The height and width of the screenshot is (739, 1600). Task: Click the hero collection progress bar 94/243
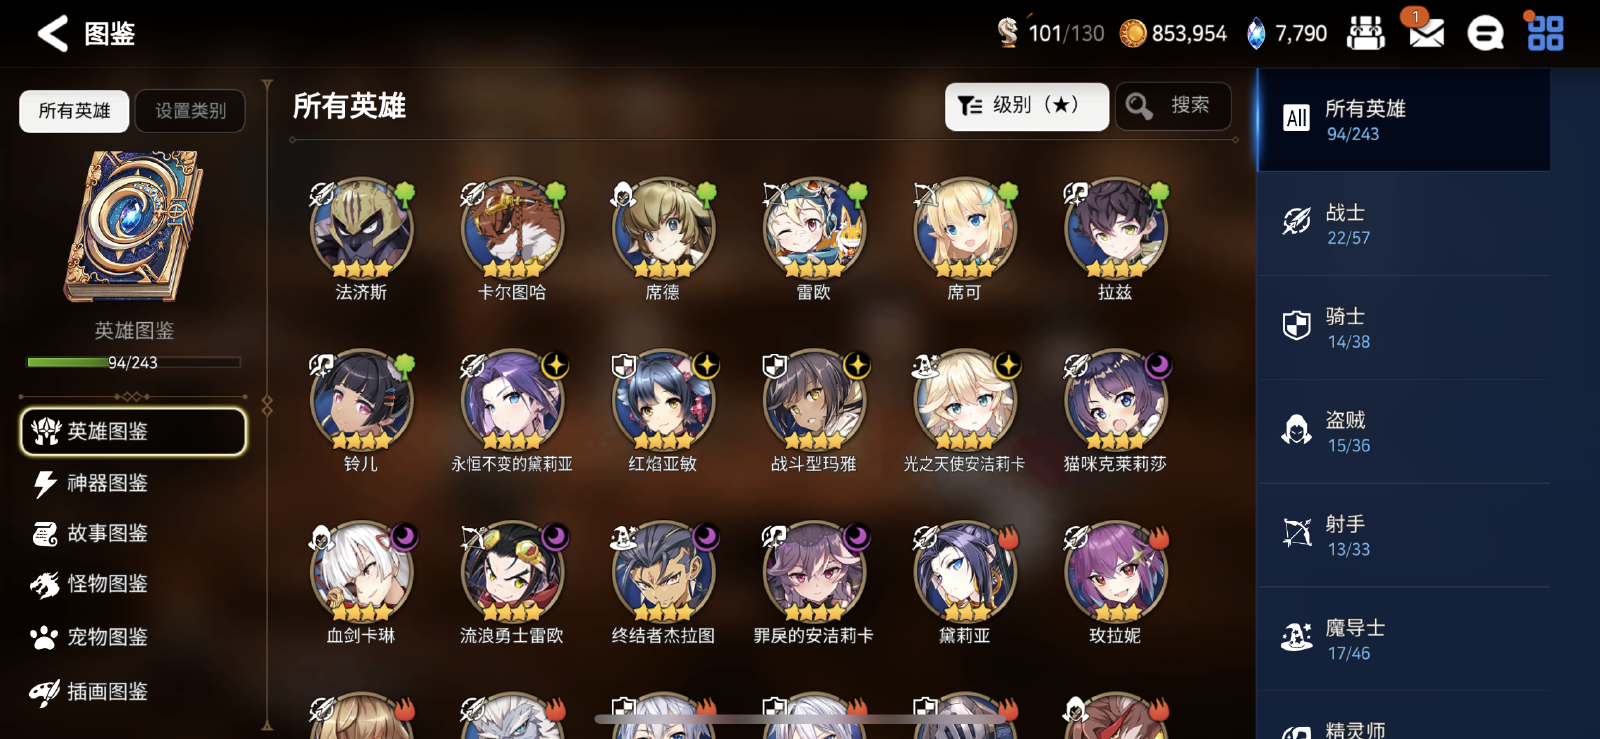coord(133,362)
